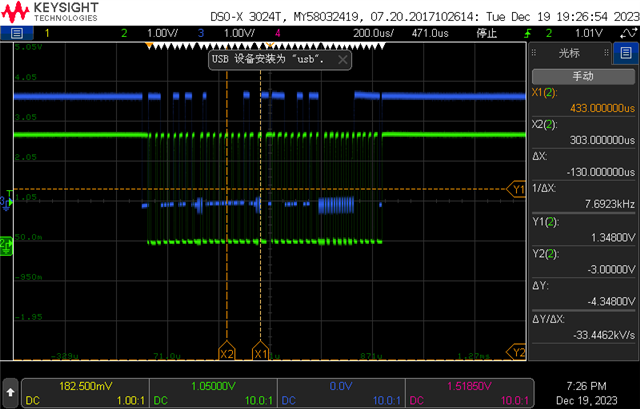Open channel 2 DC coupling info box

pos(213,393)
